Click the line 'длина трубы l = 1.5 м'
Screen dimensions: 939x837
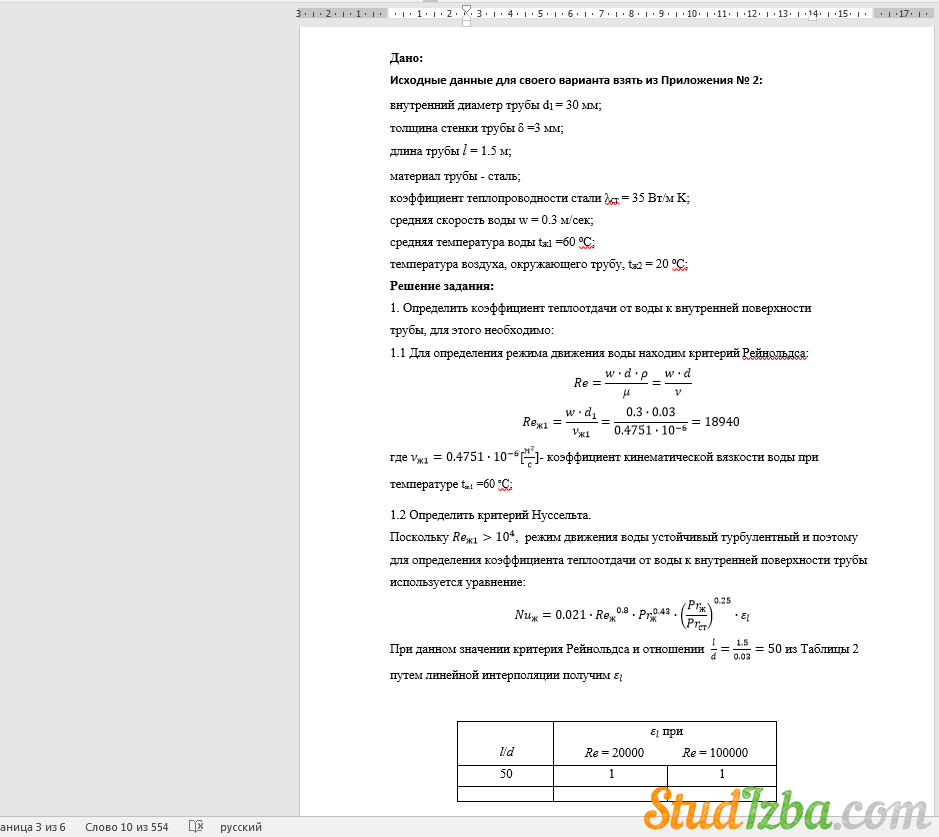[x=450, y=150]
